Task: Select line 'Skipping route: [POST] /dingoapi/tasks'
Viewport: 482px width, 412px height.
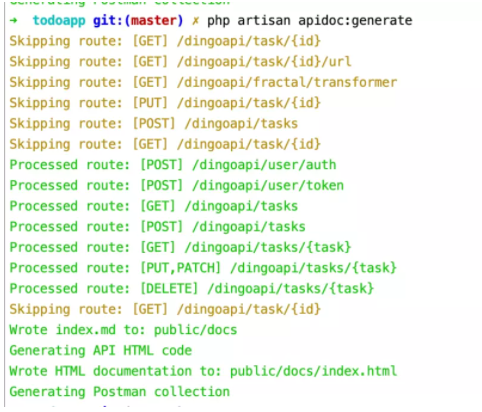Action: [x=154, y=124]
